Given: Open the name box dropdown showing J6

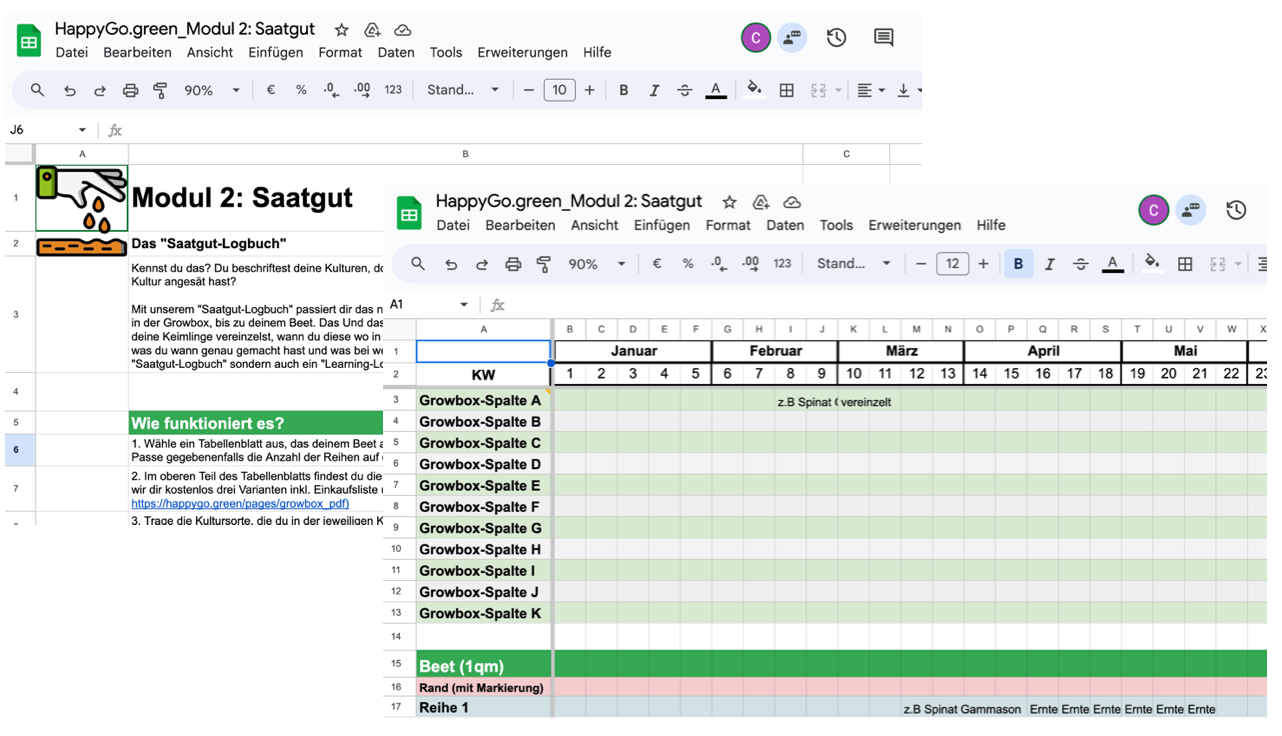Looking at the screenshot, I should 82,130.
